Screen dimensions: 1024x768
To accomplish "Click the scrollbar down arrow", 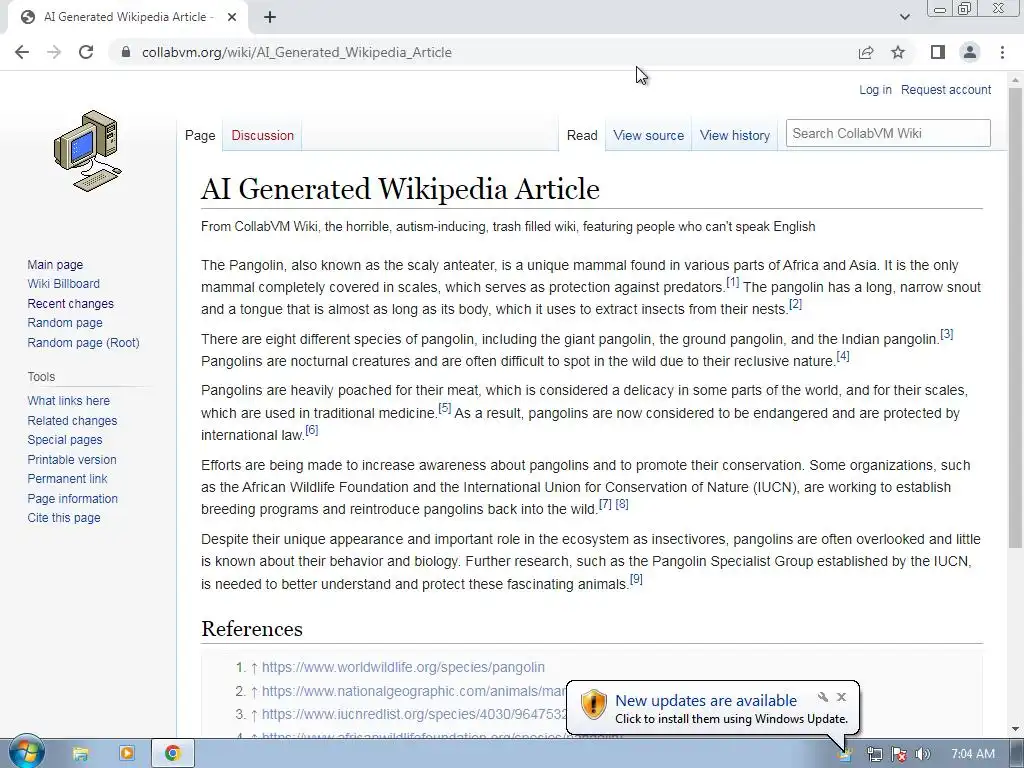I will coord(1016,729).
